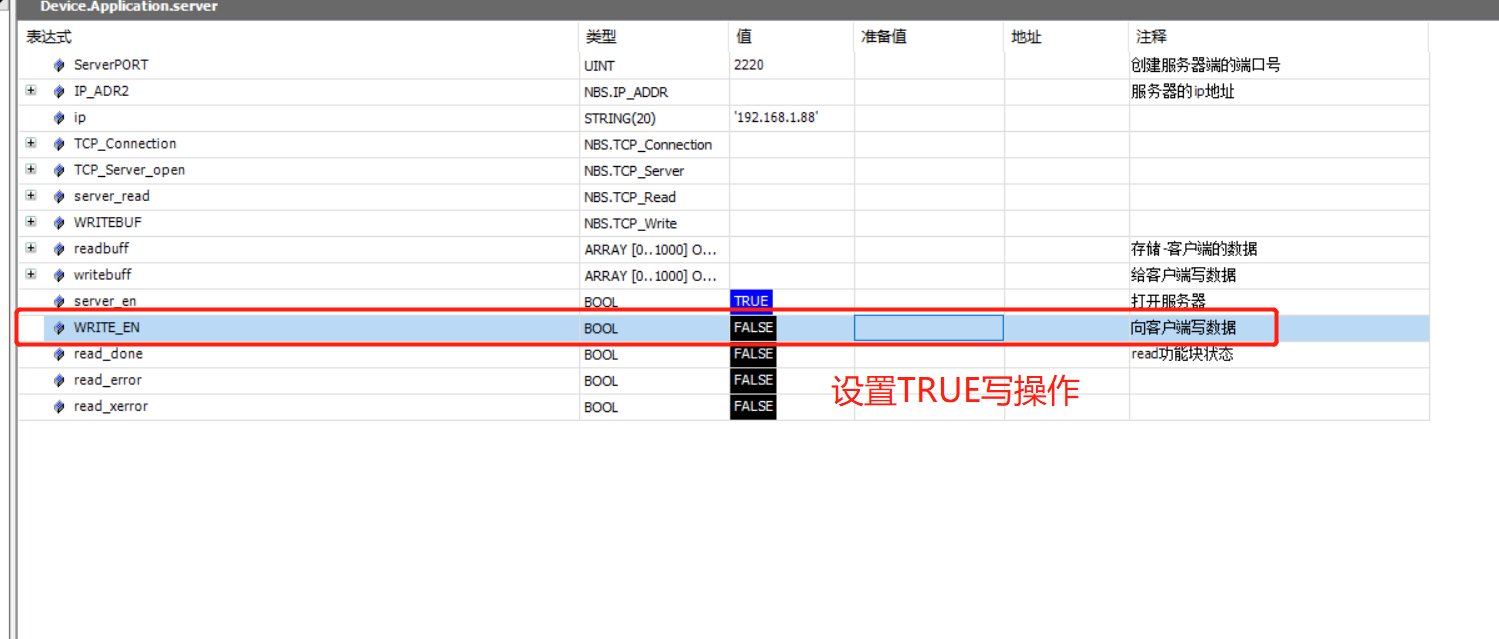Select the FALSE value of read_done
Viewport: 1499px width, 639px height.
[x=753, y=354]
